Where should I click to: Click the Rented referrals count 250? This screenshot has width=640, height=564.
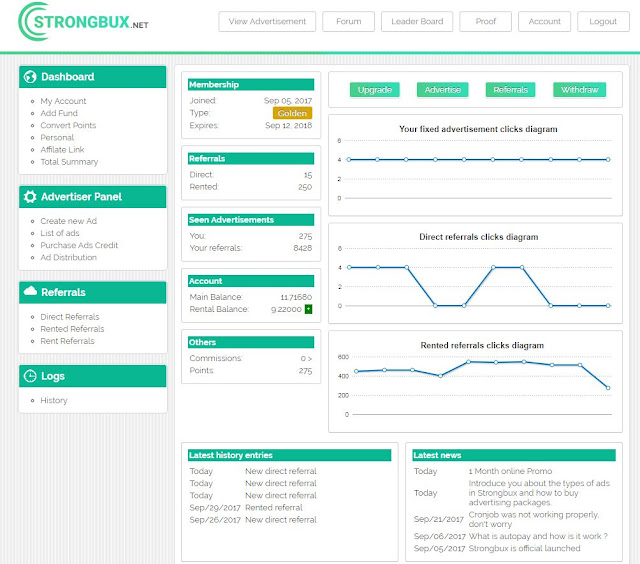pyautogui.click(x=305, y=187)
